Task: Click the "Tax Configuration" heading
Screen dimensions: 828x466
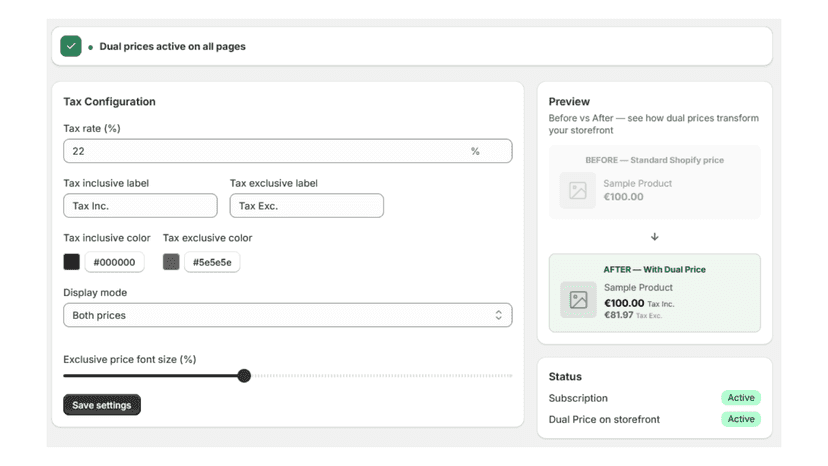Action: point(109,101)
